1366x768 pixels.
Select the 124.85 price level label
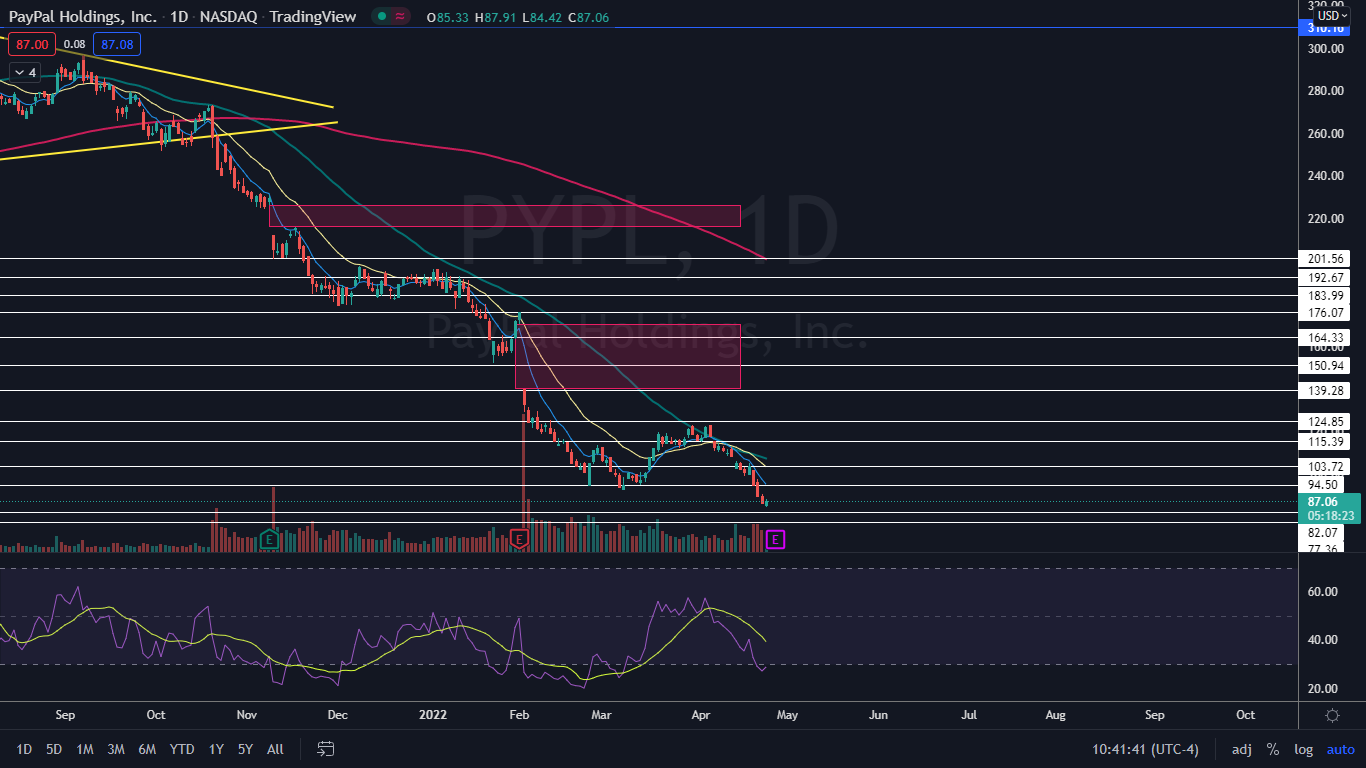[1325, 421]
